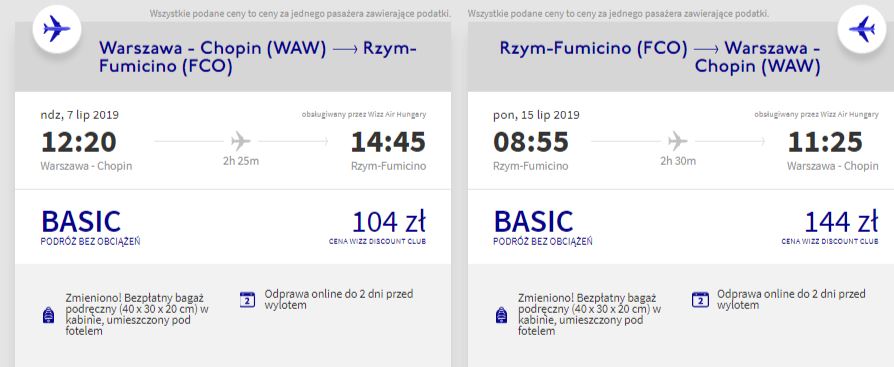Click the online check-in calendar icon, outbound card
Viewport: 894px width, 367px height.
(247, 299)
